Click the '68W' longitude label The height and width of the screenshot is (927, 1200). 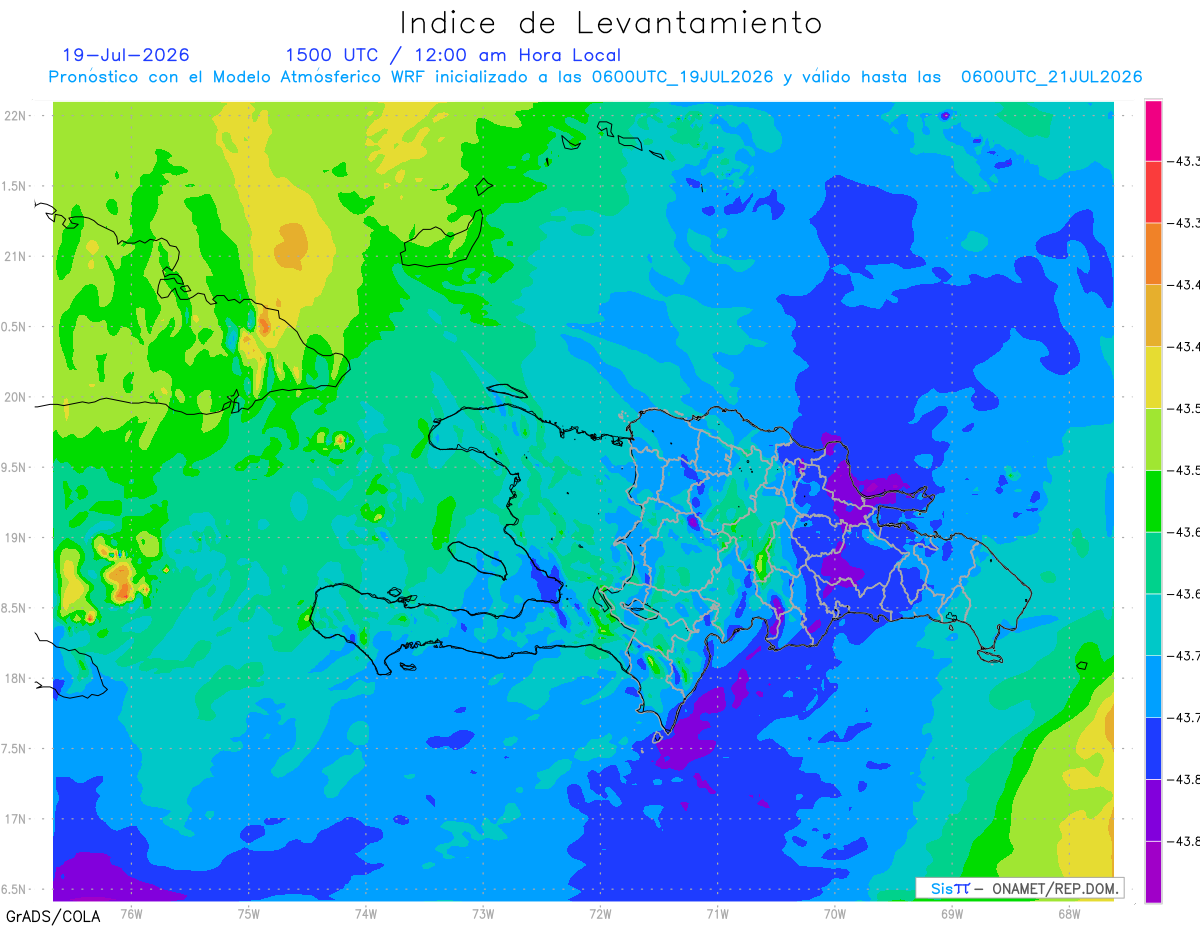click(1068, 913)
